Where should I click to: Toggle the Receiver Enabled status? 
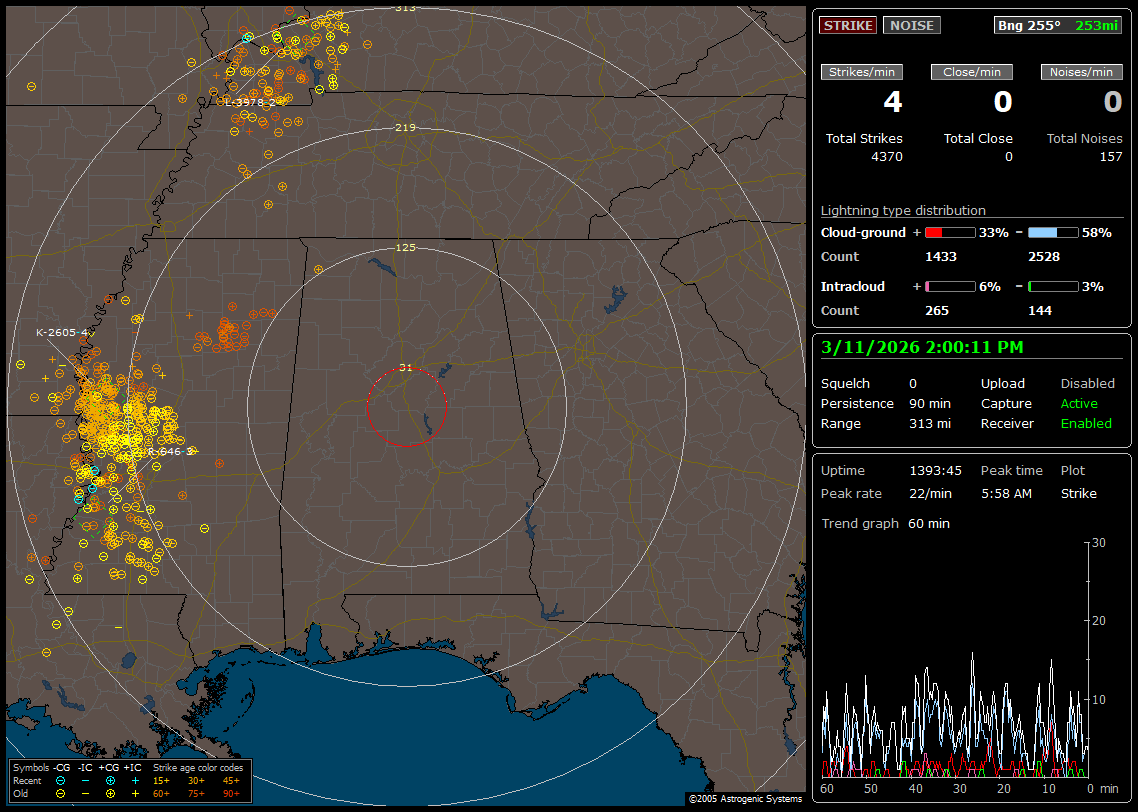point(1086,423)
